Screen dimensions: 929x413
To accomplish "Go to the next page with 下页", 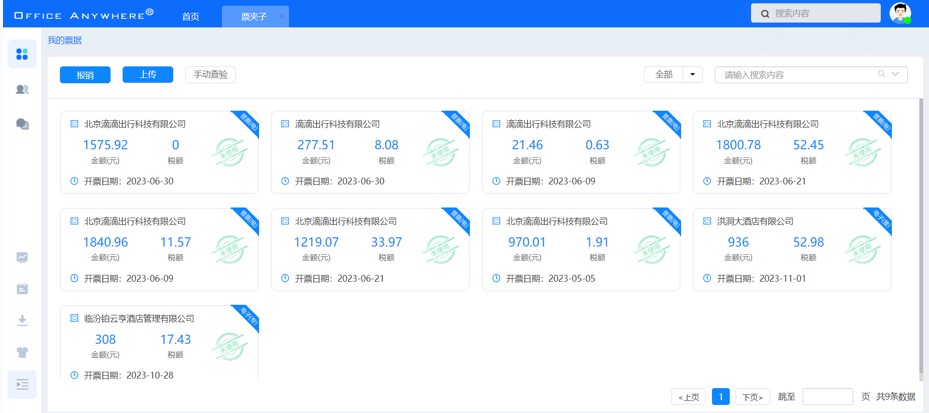I will (752, 397).
